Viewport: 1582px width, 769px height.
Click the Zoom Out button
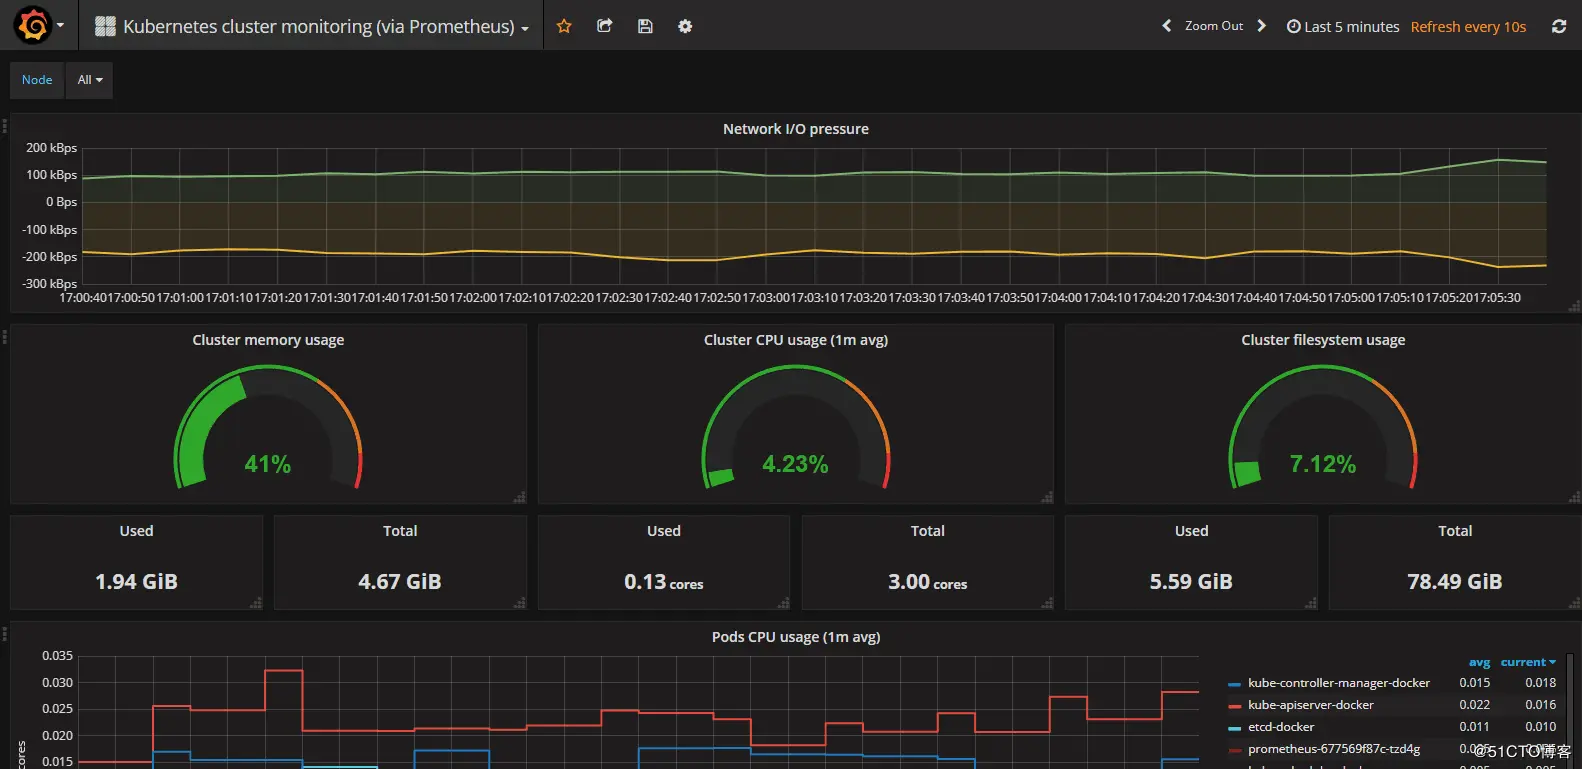(x=1214, y=26)
